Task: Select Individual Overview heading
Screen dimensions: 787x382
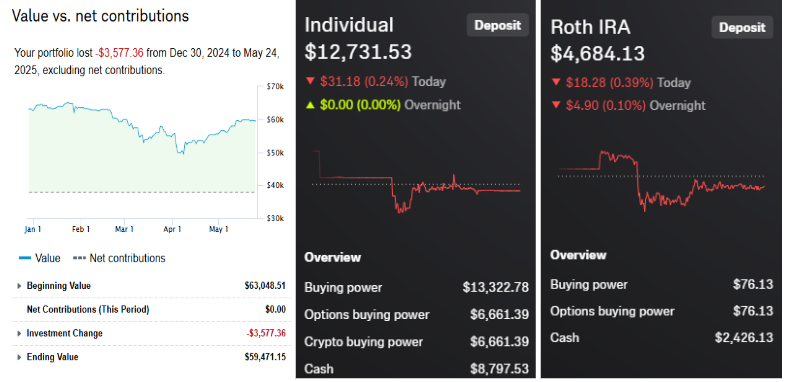Action: 332,258
